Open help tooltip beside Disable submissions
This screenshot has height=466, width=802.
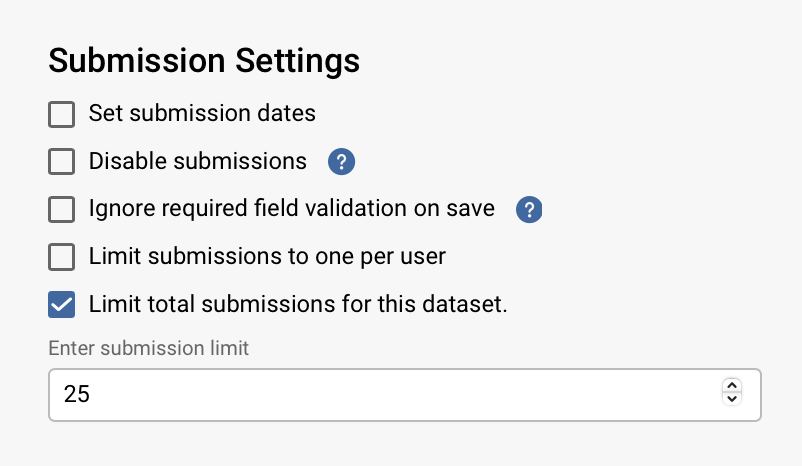click(x=342, y=161)
